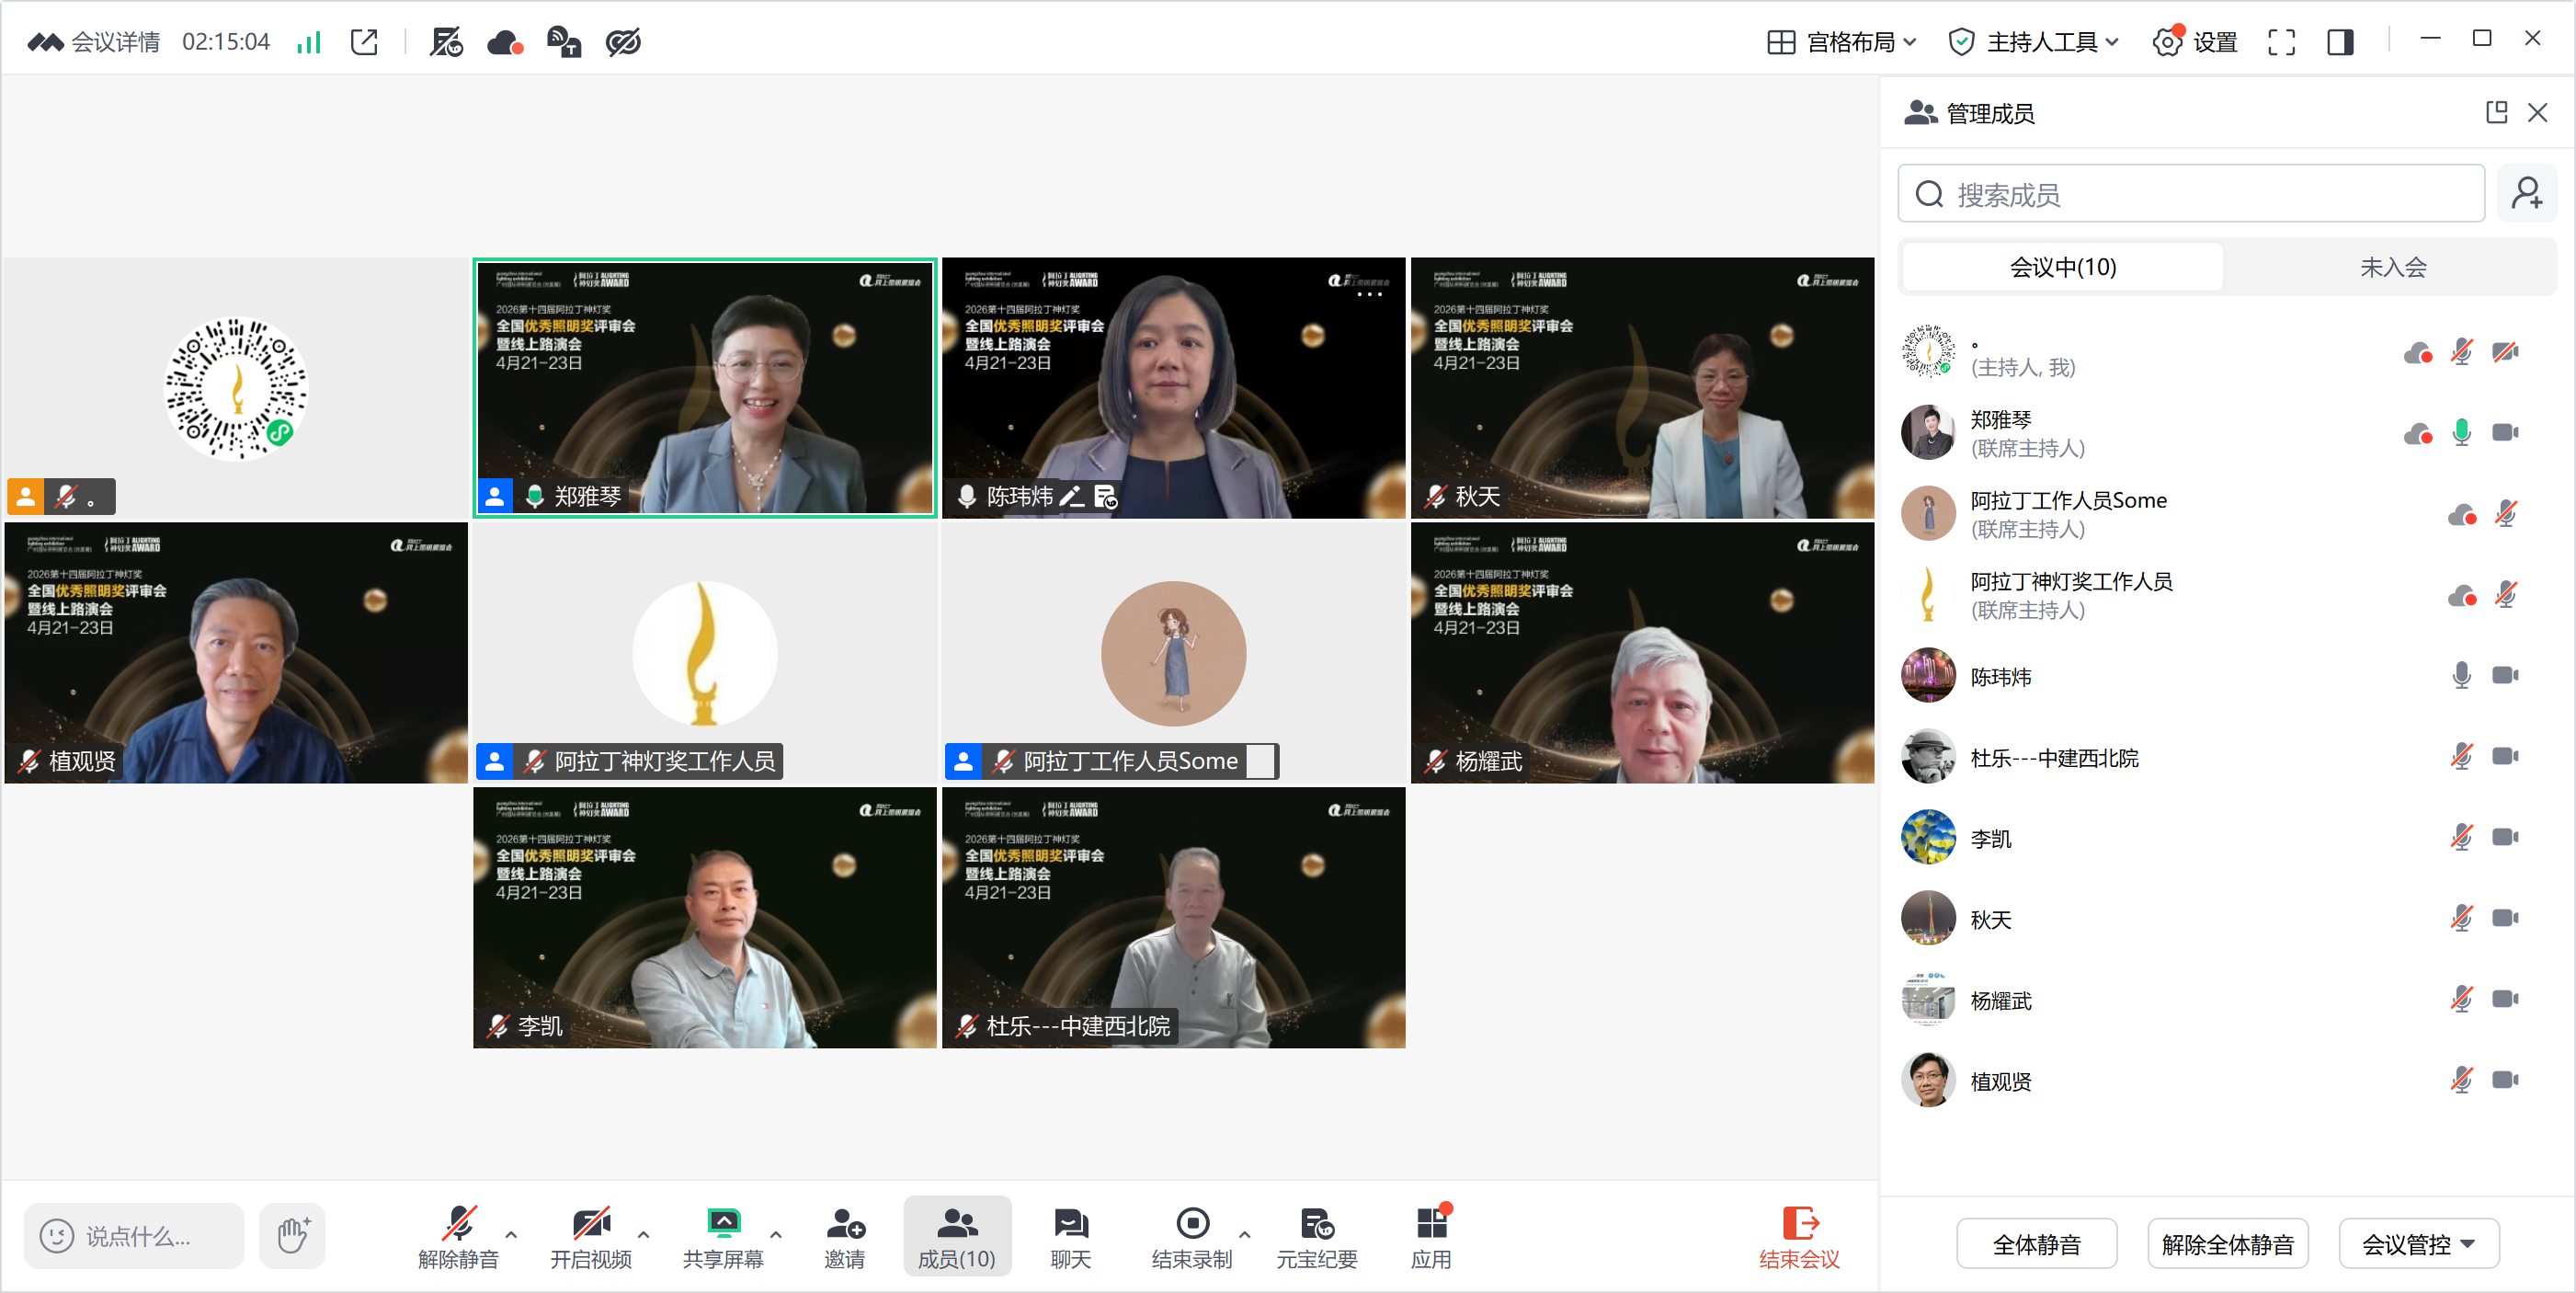Pop out the 管理成员 panel
The image size is (2576, 1293).
coord(2496,112)
